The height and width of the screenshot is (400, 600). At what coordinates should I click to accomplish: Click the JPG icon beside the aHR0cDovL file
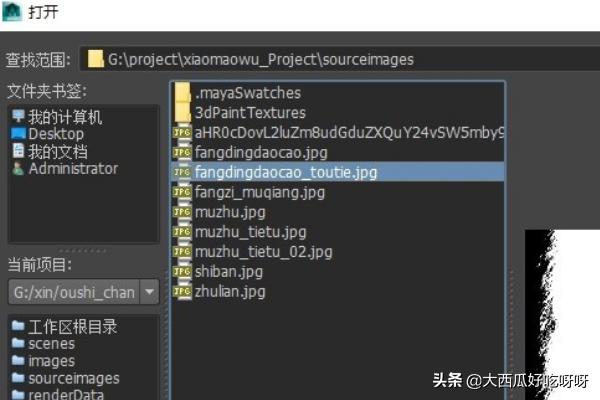coord(182,133)
